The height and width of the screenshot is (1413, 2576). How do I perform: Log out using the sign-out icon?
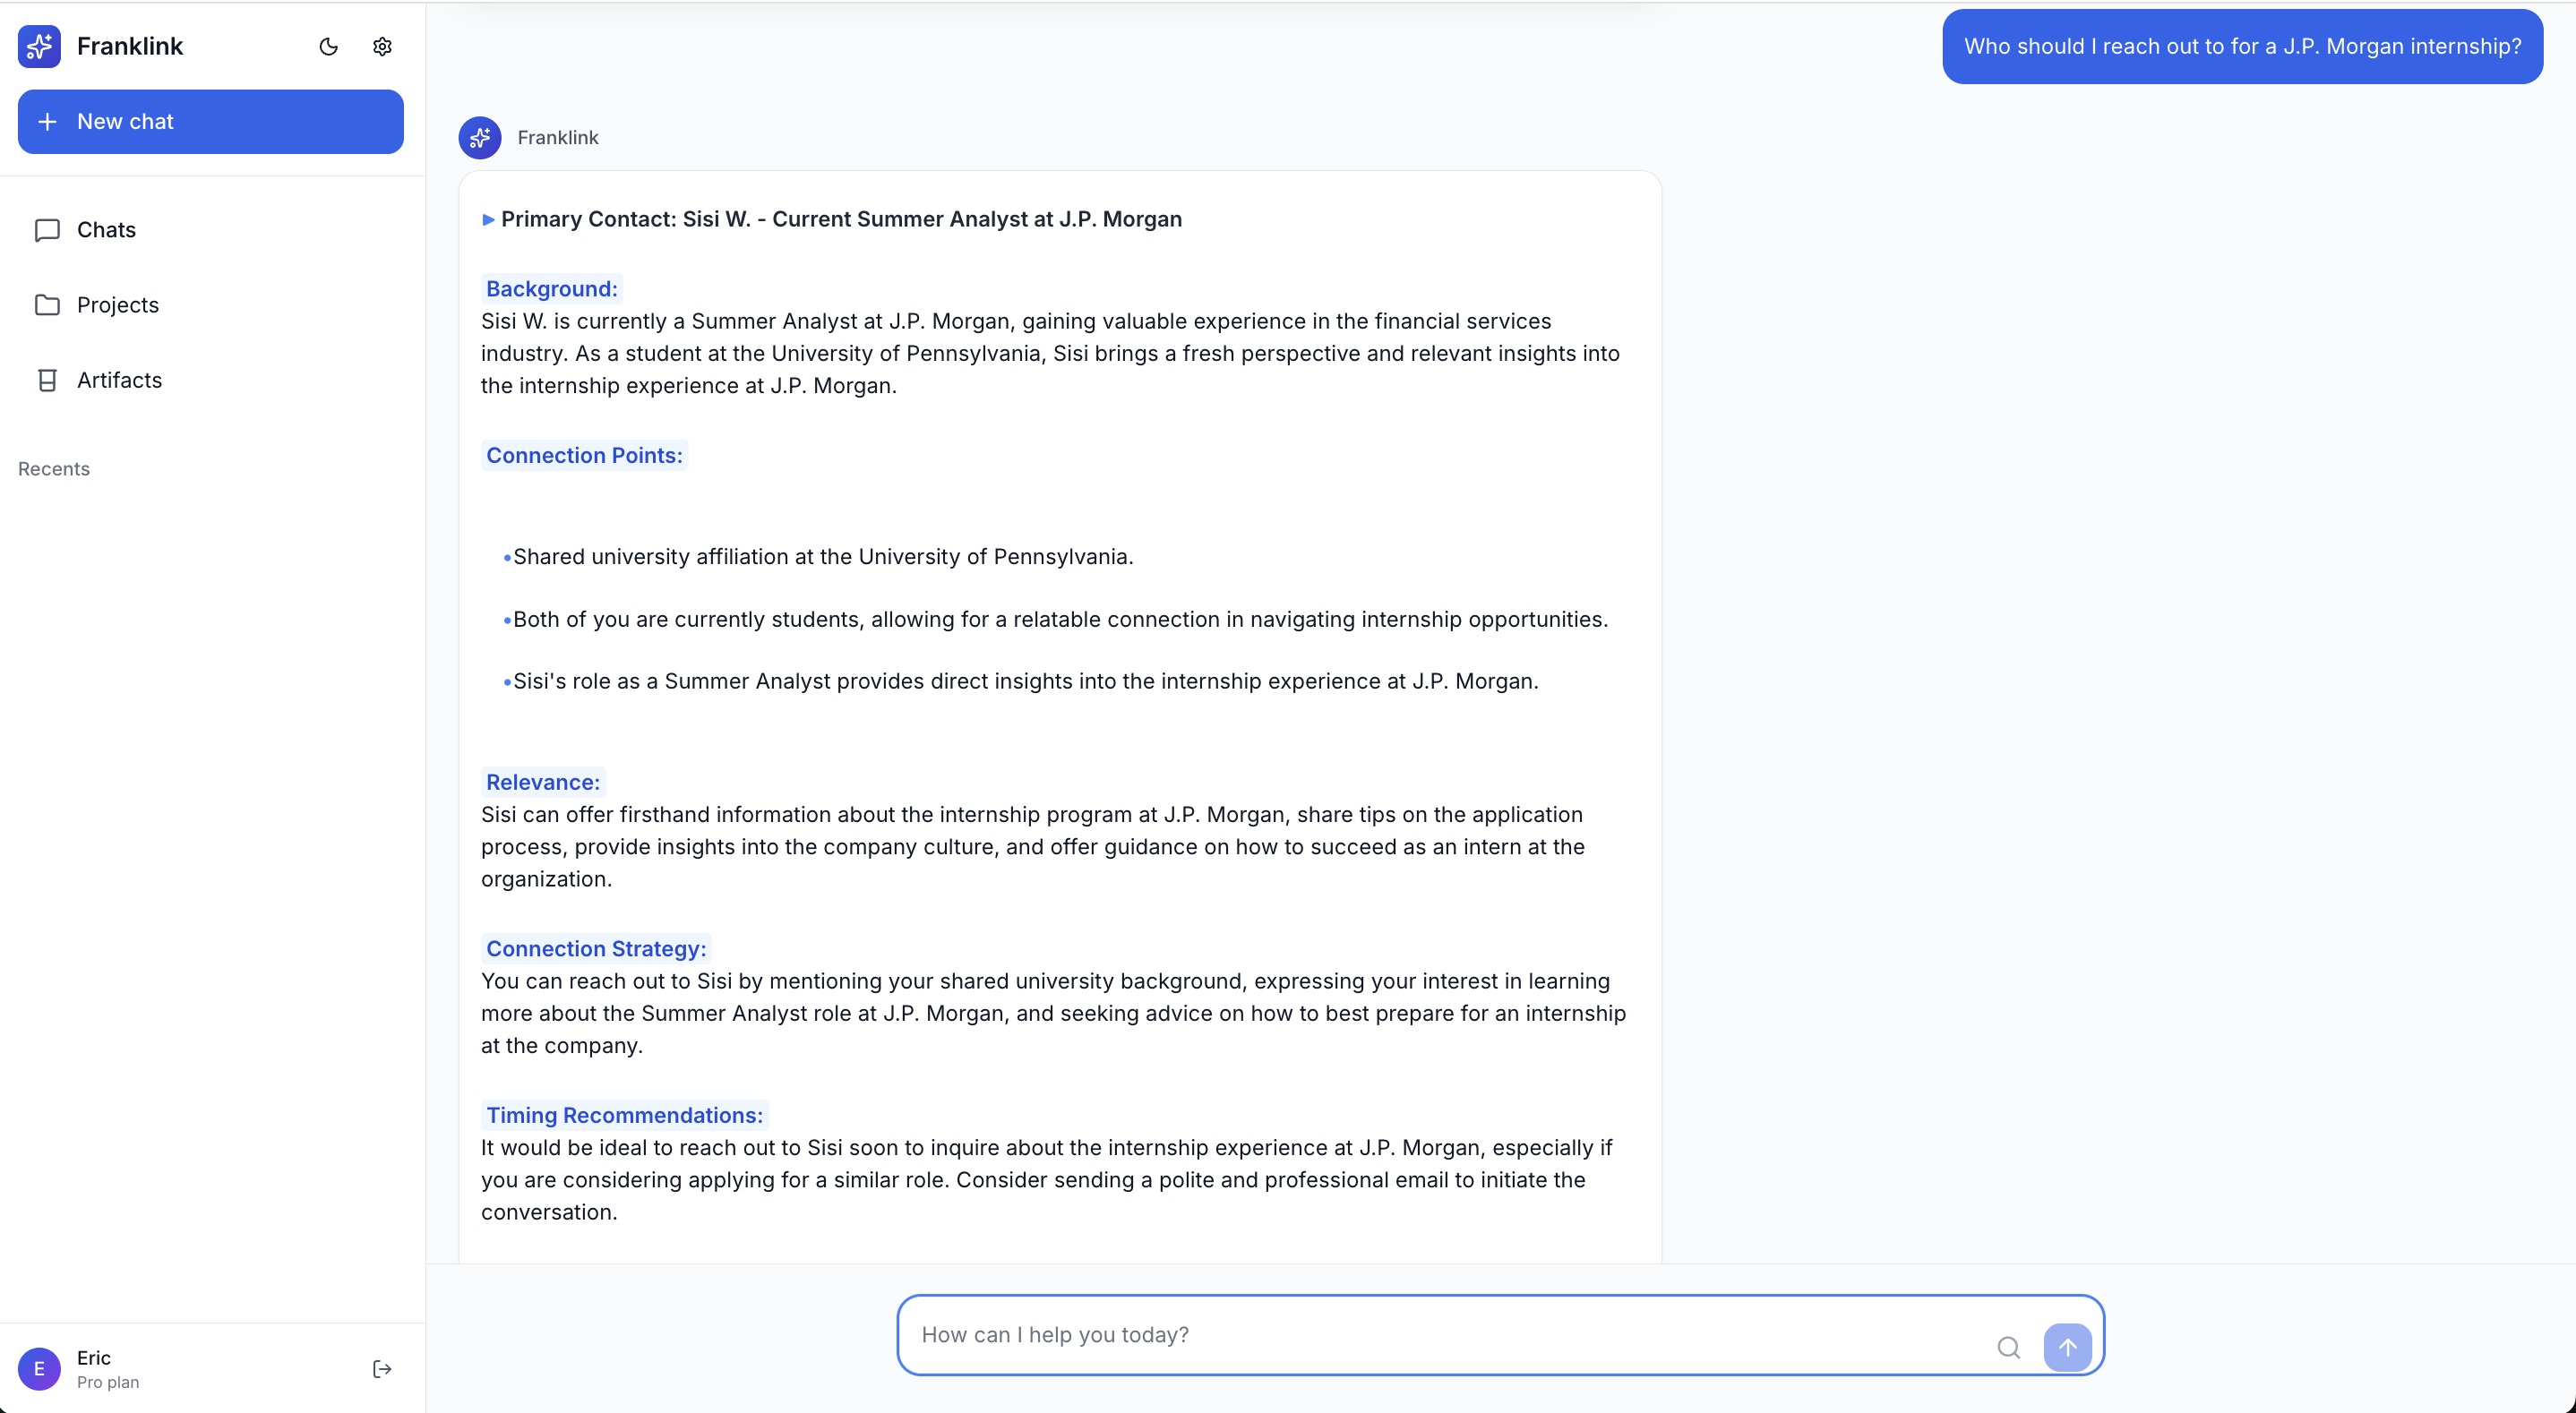382,1369
